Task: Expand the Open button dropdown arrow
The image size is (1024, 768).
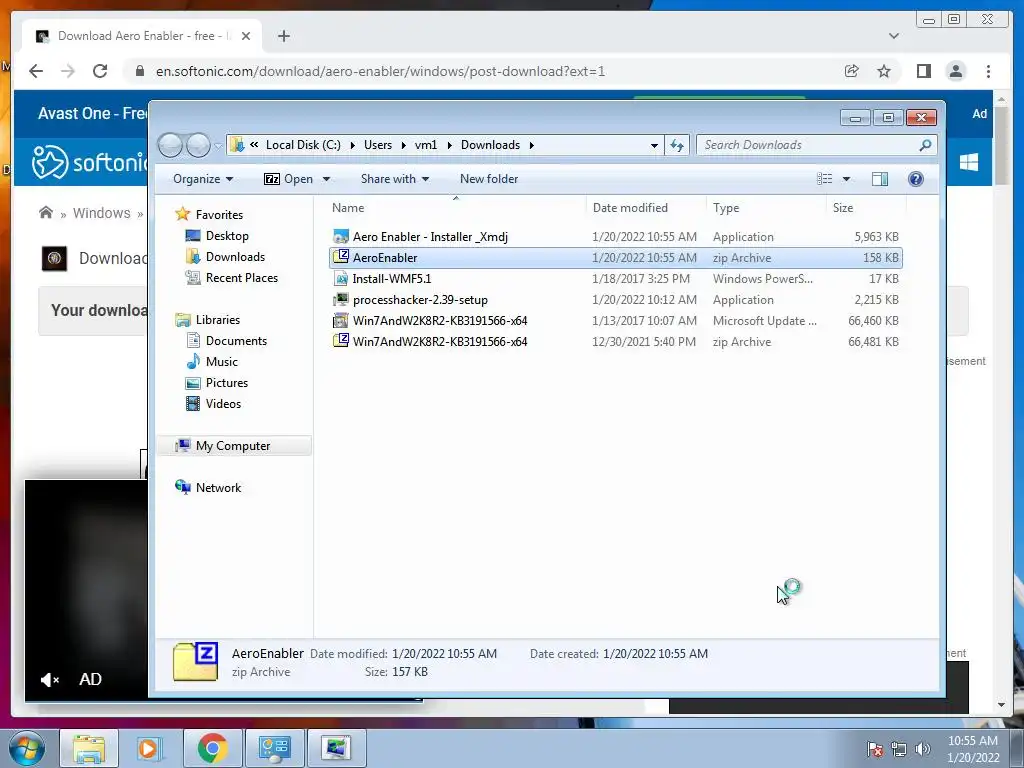Action: coord(327,179)
